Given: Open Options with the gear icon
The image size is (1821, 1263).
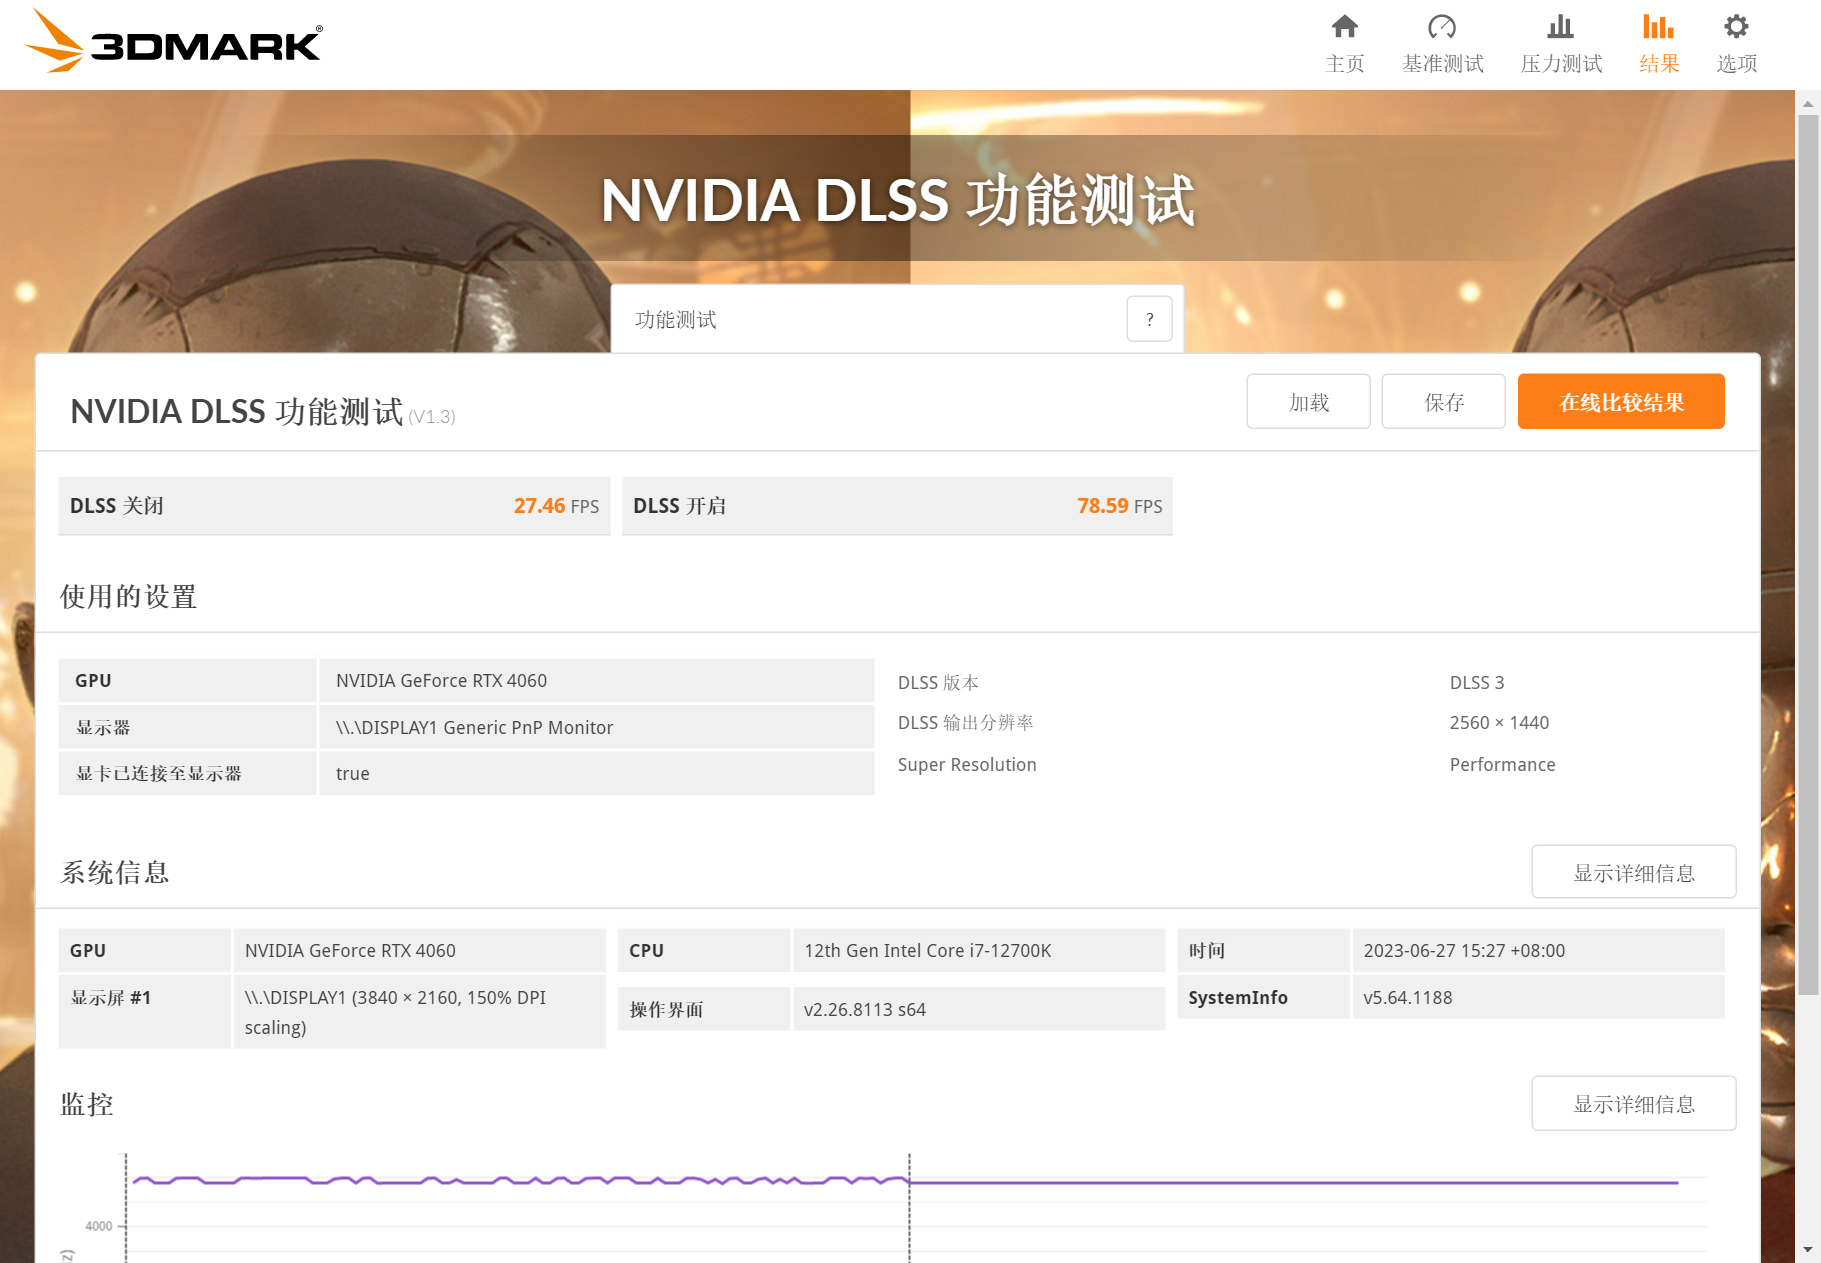Looking at the screenshot, I should 1736,27.
